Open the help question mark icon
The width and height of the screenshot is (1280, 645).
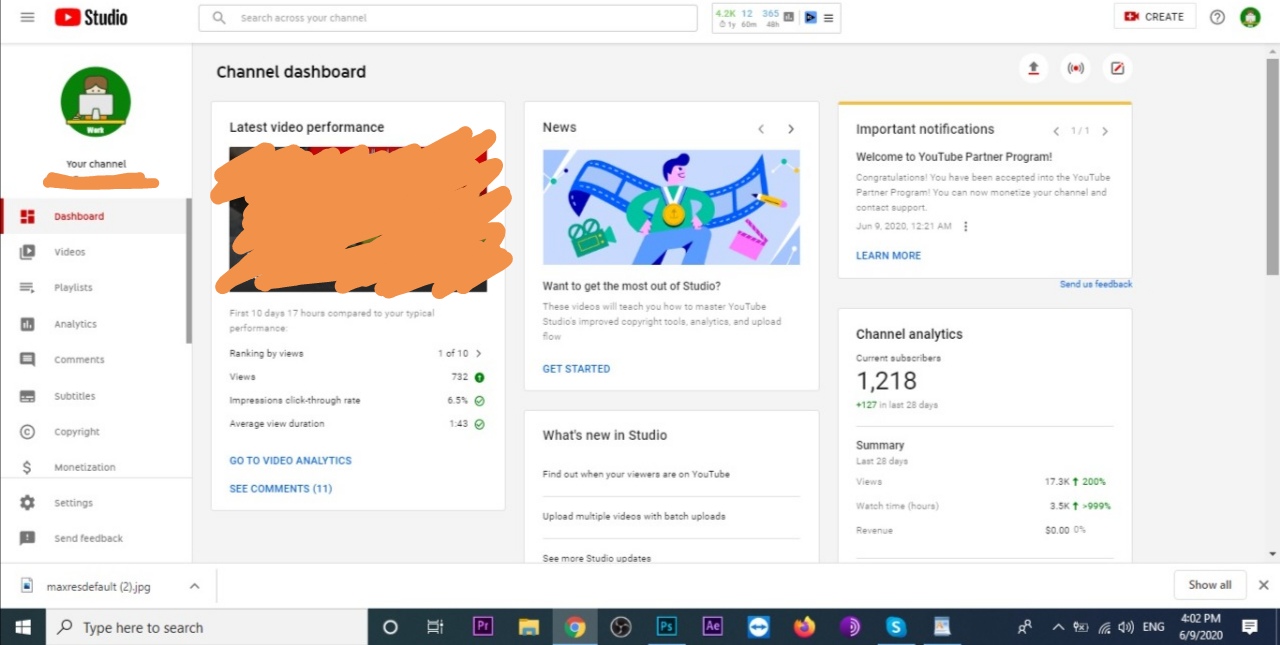pos(1217,17)
